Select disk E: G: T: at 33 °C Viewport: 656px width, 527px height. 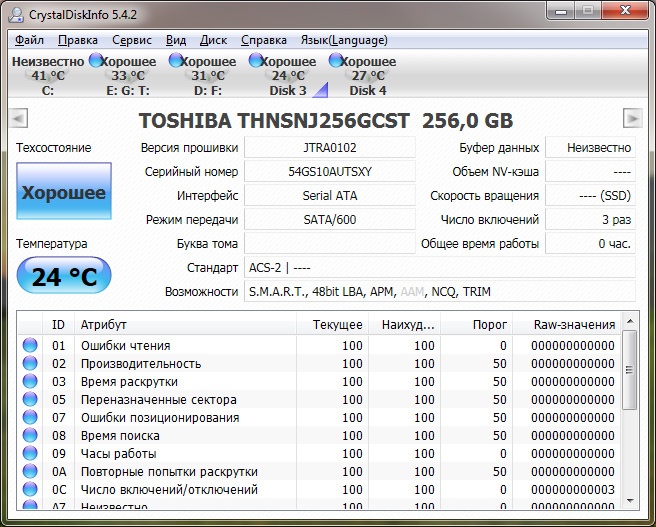[x=128, y=75]
